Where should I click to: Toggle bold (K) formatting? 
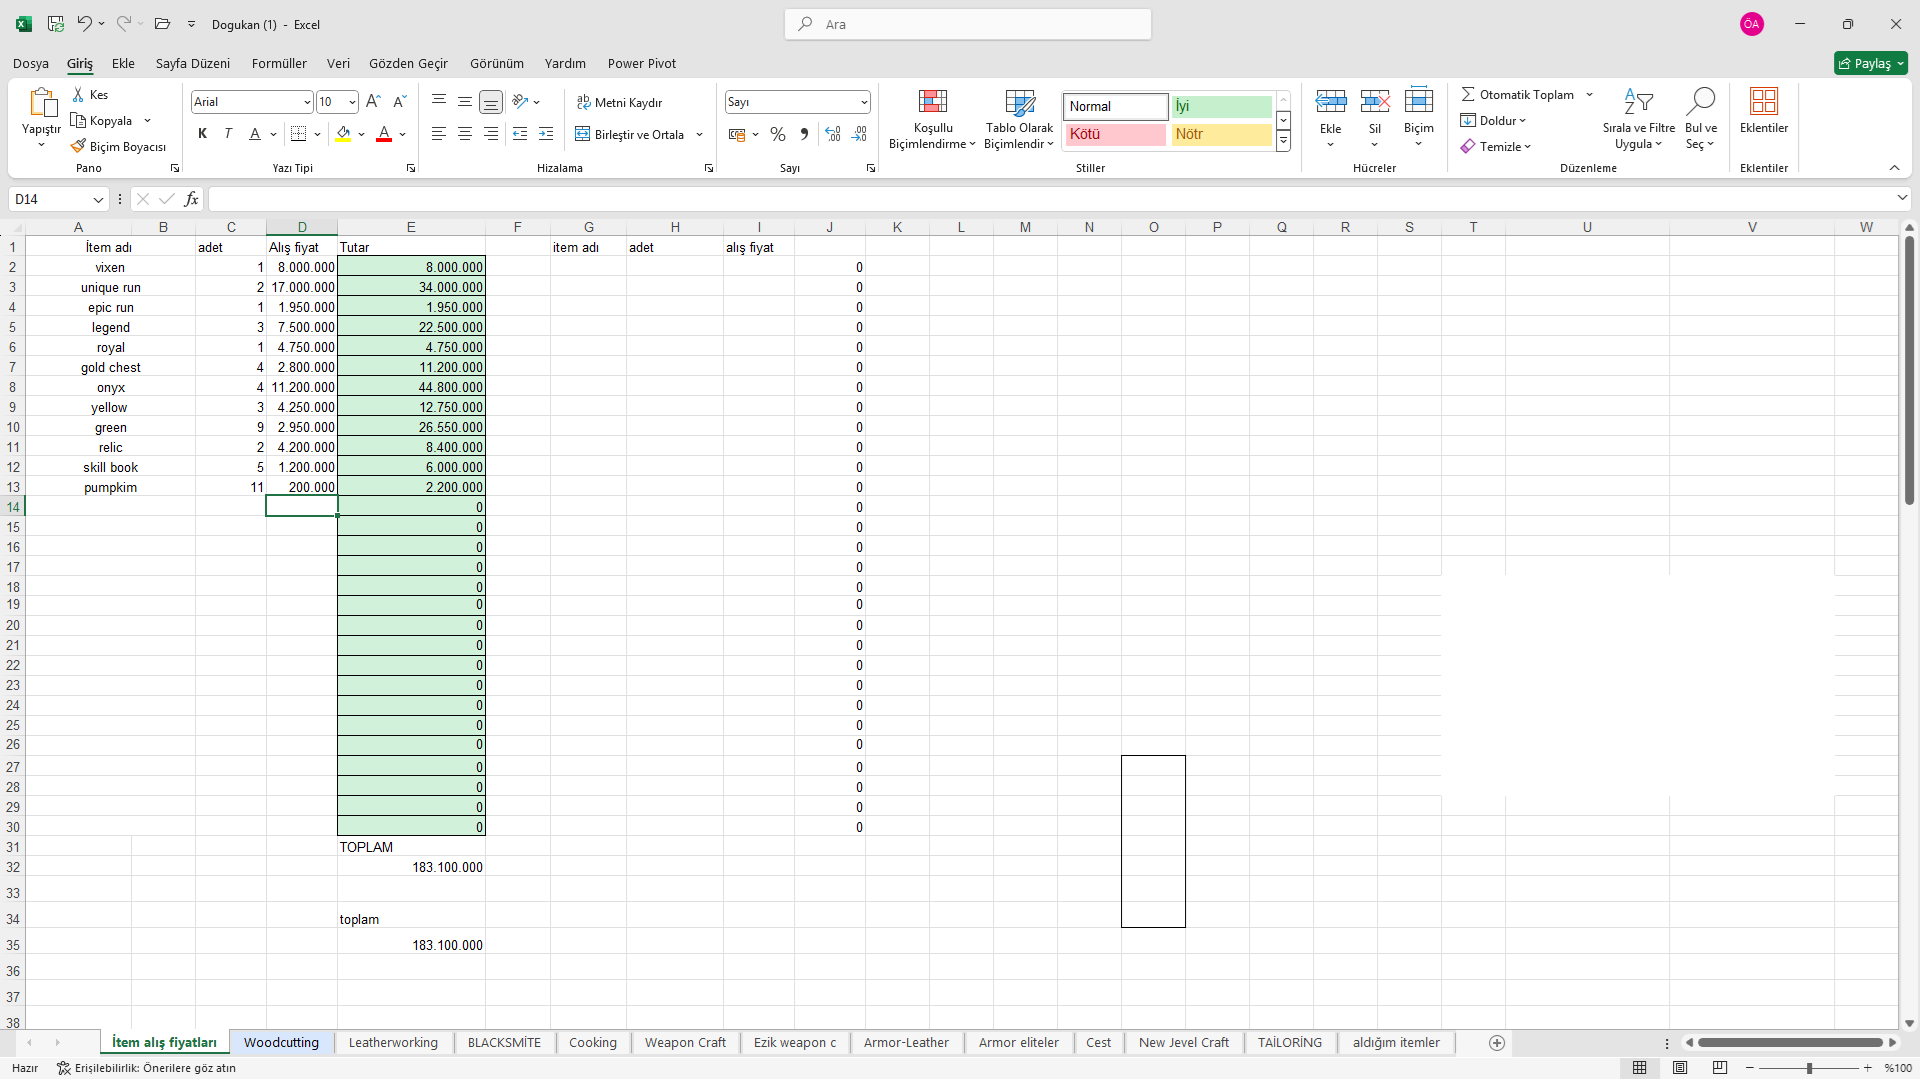click(x=202, y=134)
